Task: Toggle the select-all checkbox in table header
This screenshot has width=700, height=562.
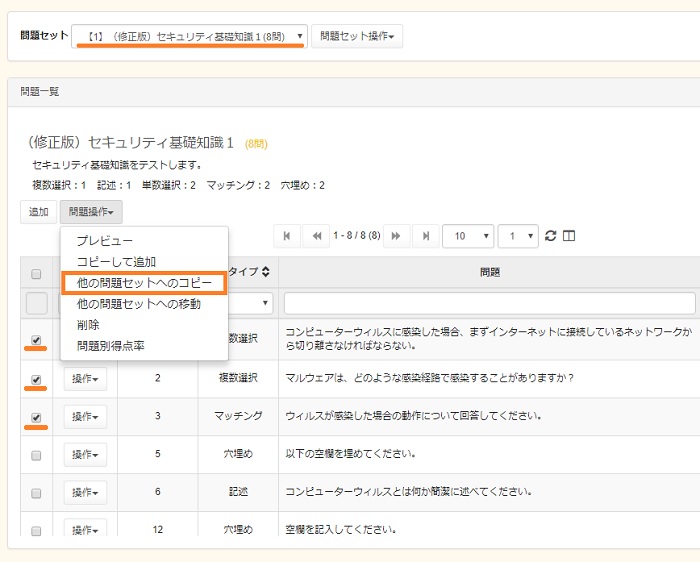Action: point(36,274)
